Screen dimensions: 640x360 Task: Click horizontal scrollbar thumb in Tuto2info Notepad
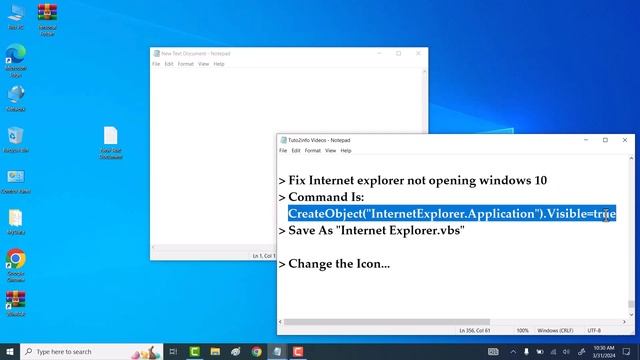pyautogui.click(x=387, y=322)
